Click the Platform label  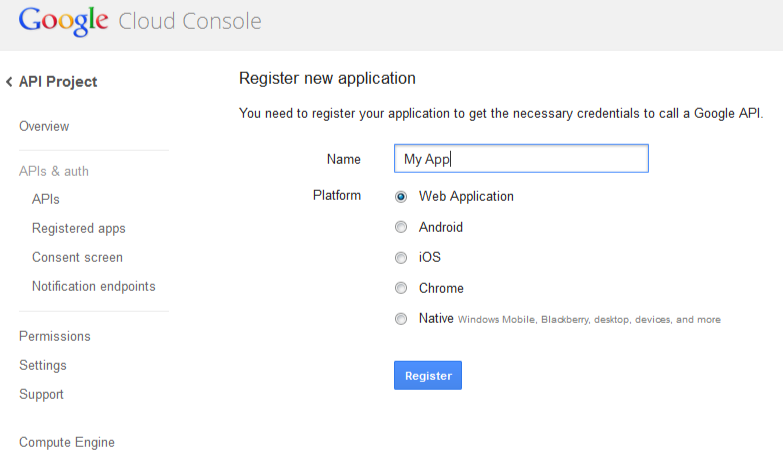tap(337, 195)
